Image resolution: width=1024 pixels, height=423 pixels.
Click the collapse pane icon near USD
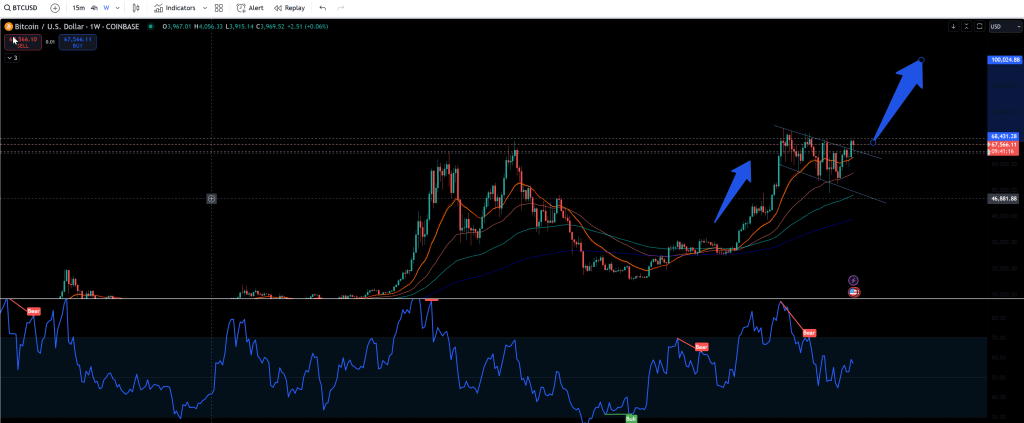pyautogui.click(x=967, y=27)
